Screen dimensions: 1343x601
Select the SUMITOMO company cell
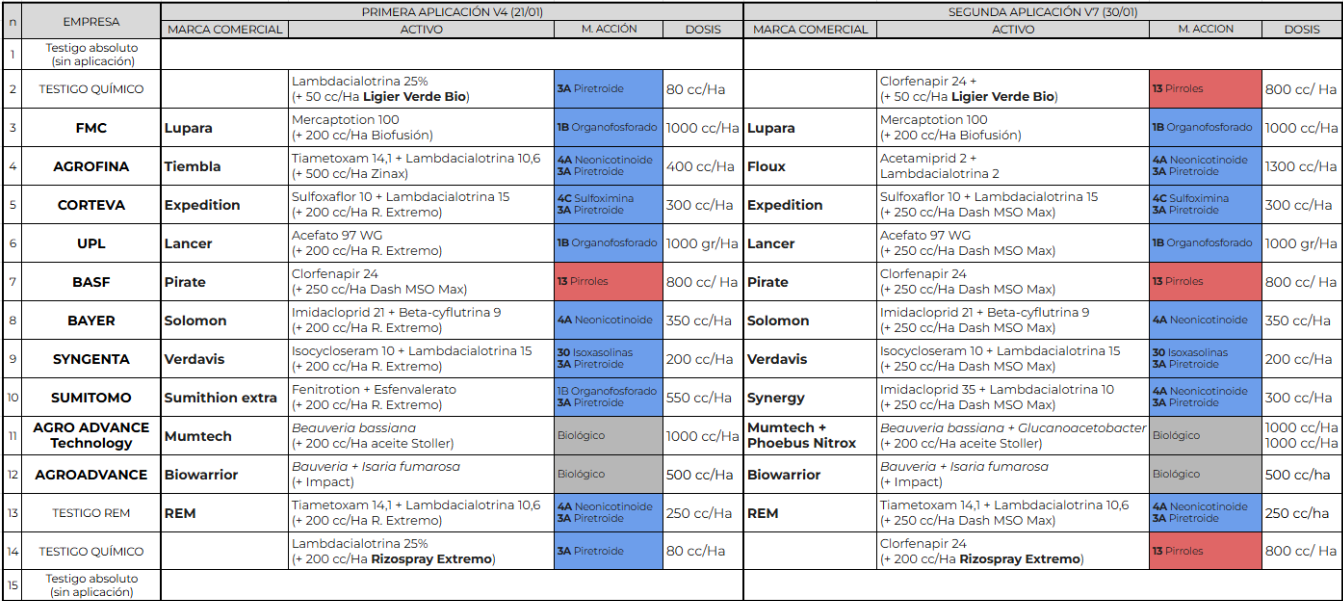tap(91, 398)
